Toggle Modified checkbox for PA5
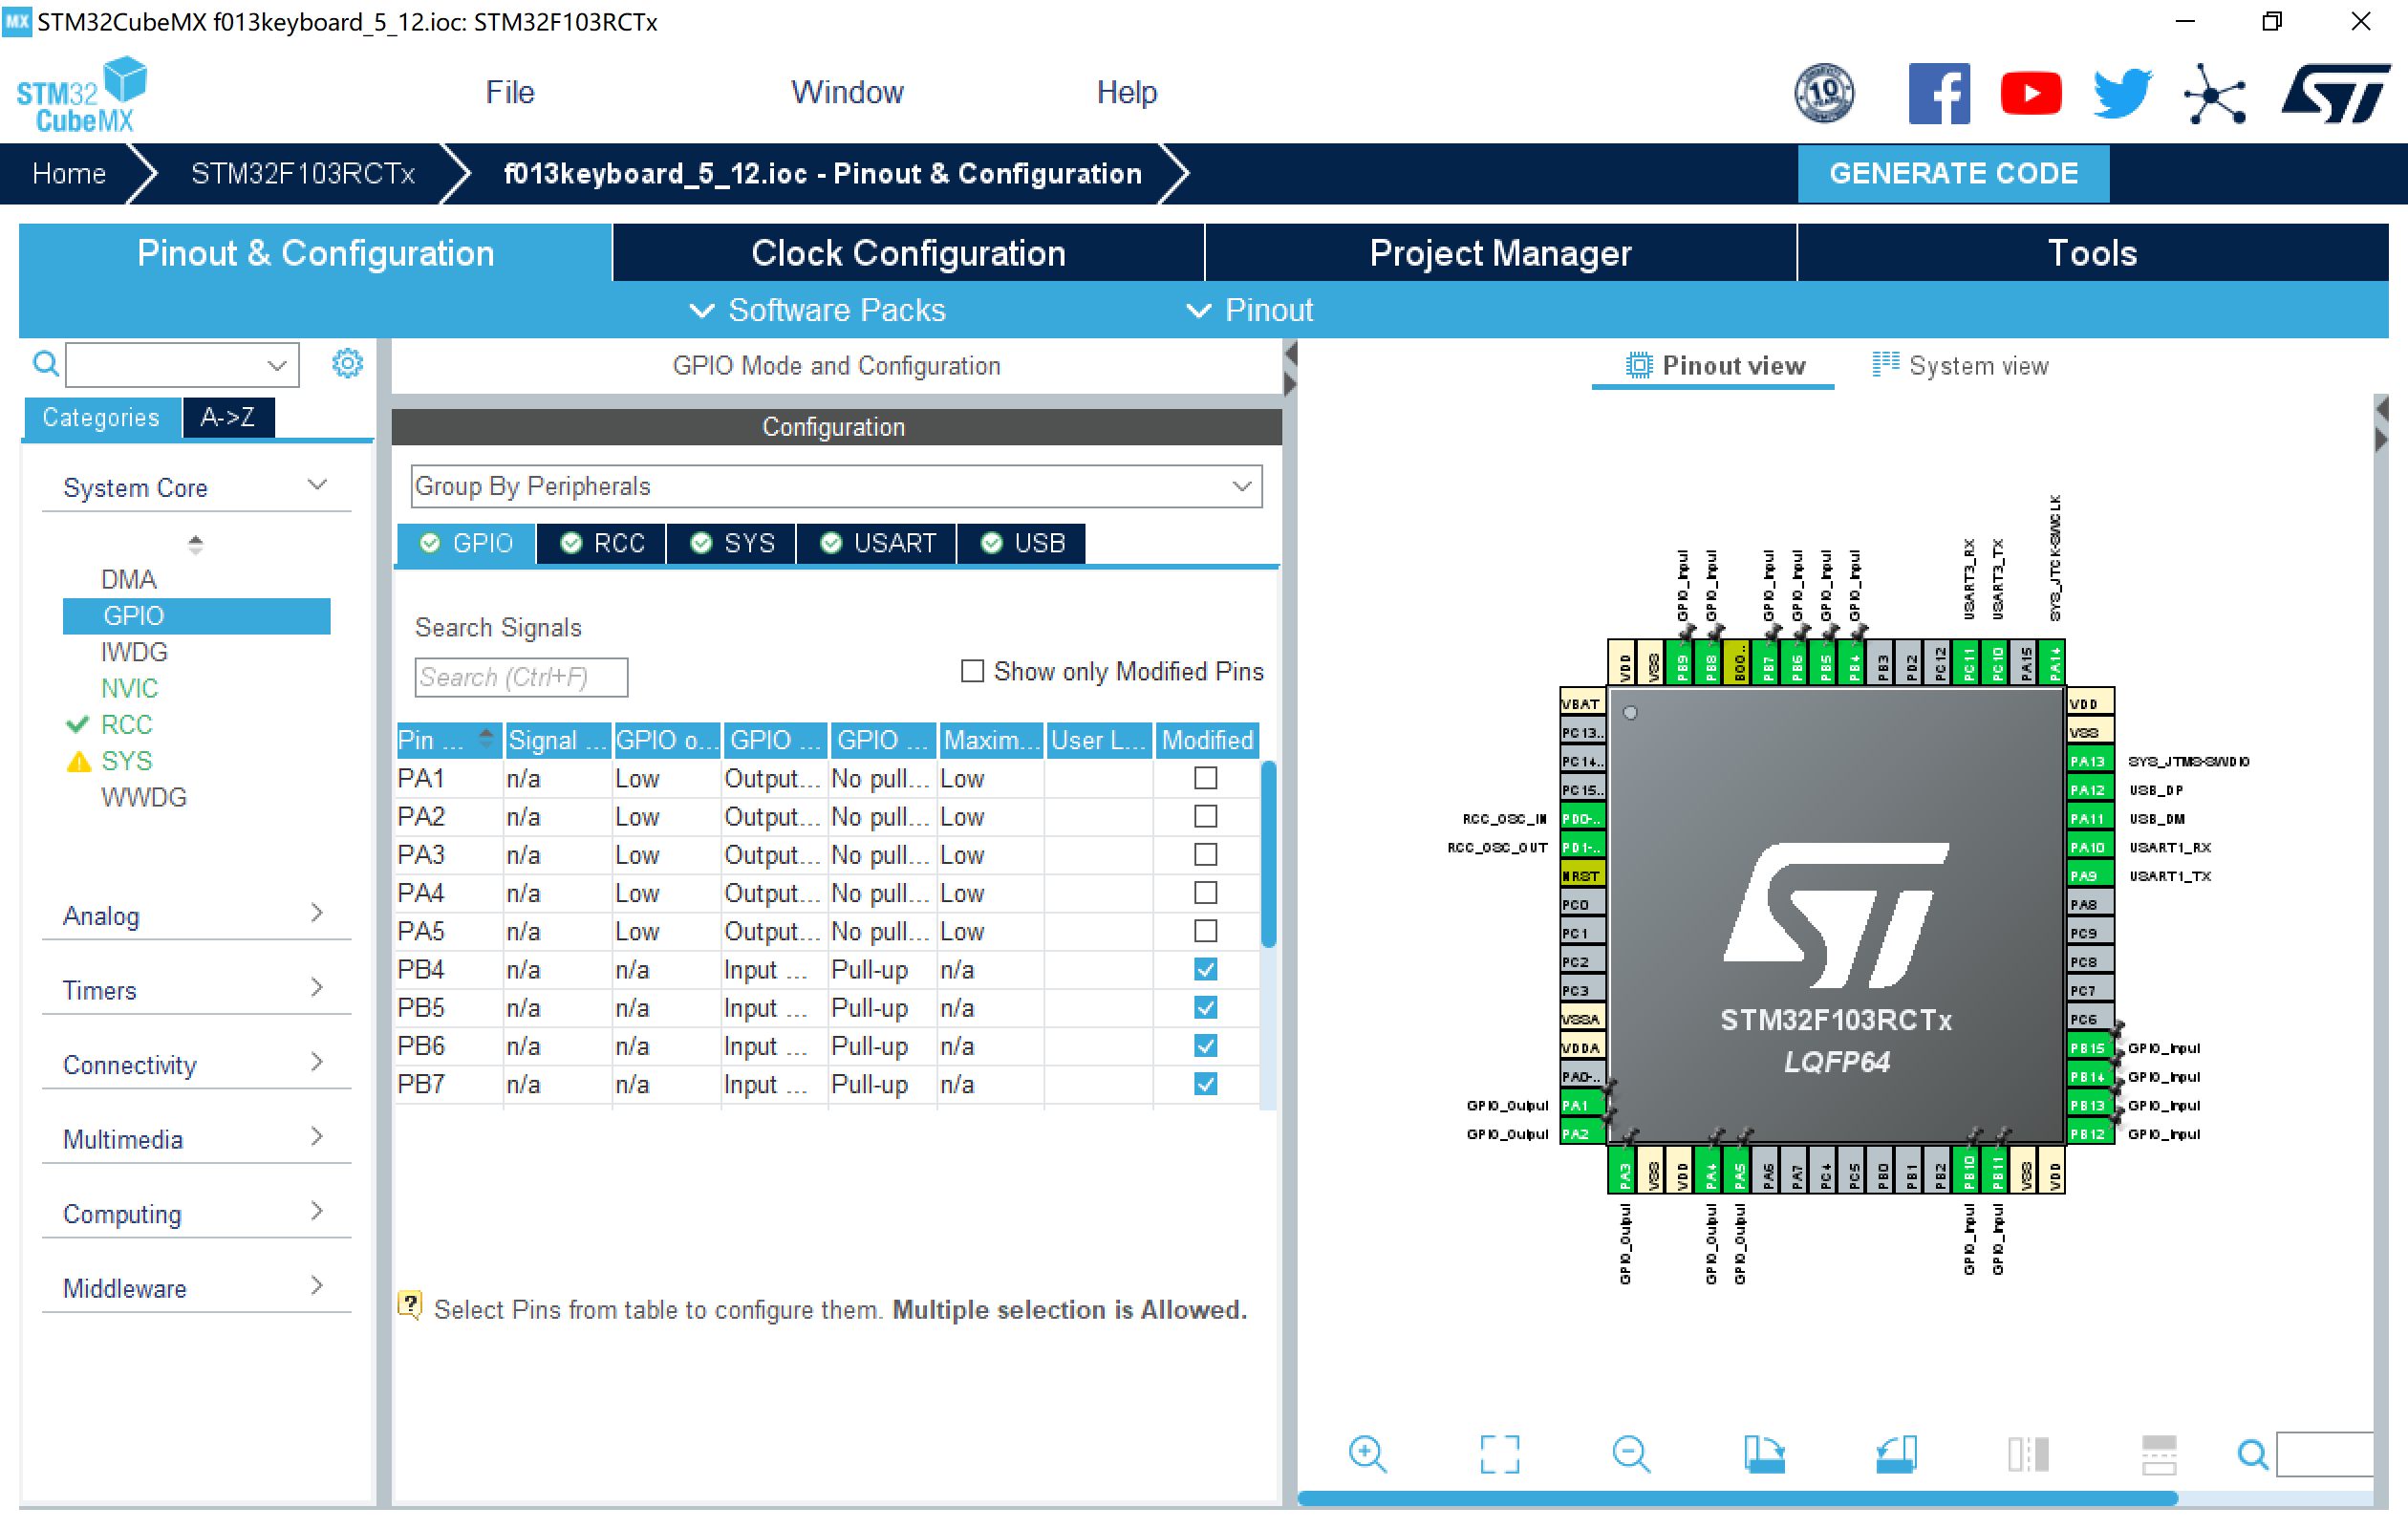Viewport: 2408px width, 1529px height. click(1206, 931)
